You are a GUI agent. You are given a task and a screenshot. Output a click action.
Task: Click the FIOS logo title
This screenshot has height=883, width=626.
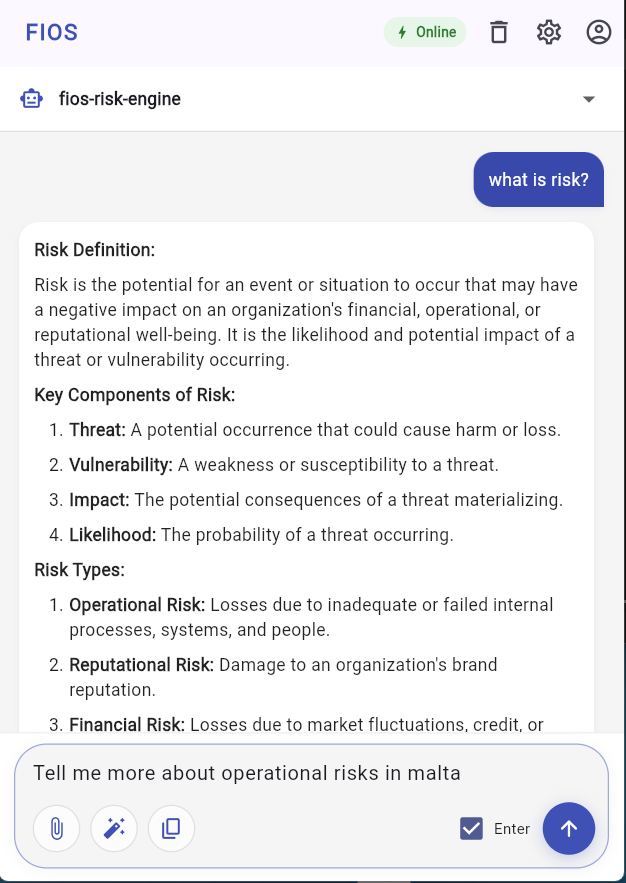tap(52, 32)
